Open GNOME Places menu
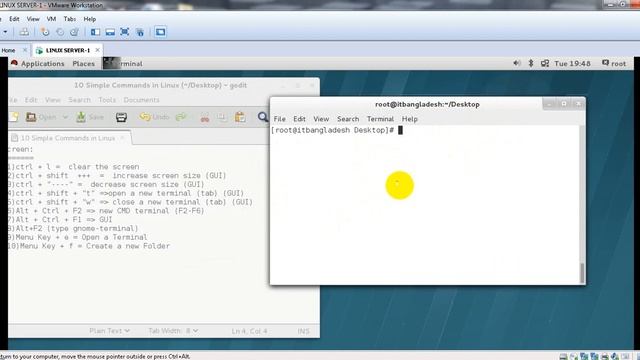The width and height of the screenshot is (640, 360). click(x=83, y=64)
